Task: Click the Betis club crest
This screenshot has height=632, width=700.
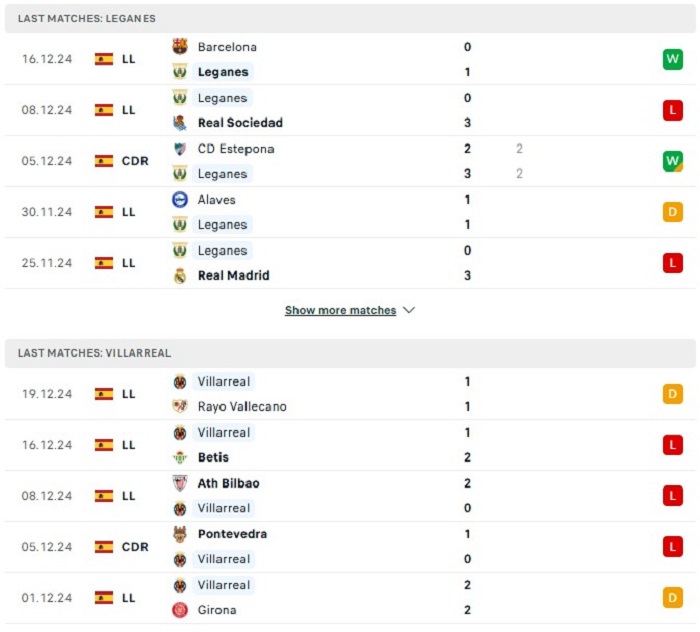Action: point(180,457)
